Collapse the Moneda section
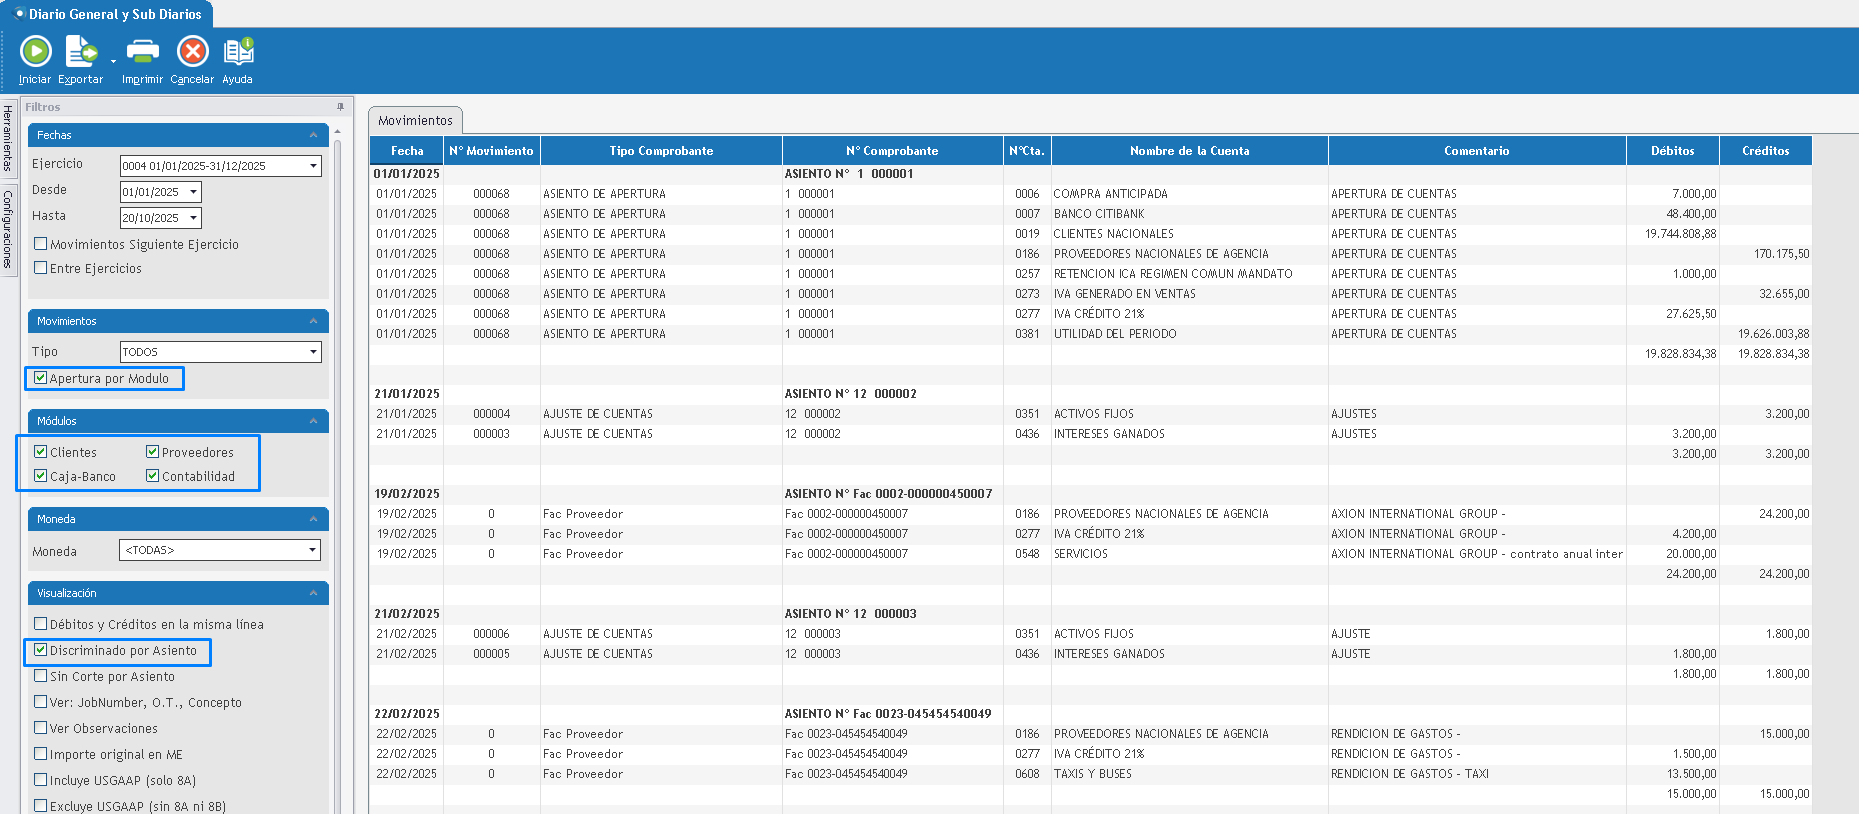The width and height of the screenshot is (1859, 814). click(313, 519)
